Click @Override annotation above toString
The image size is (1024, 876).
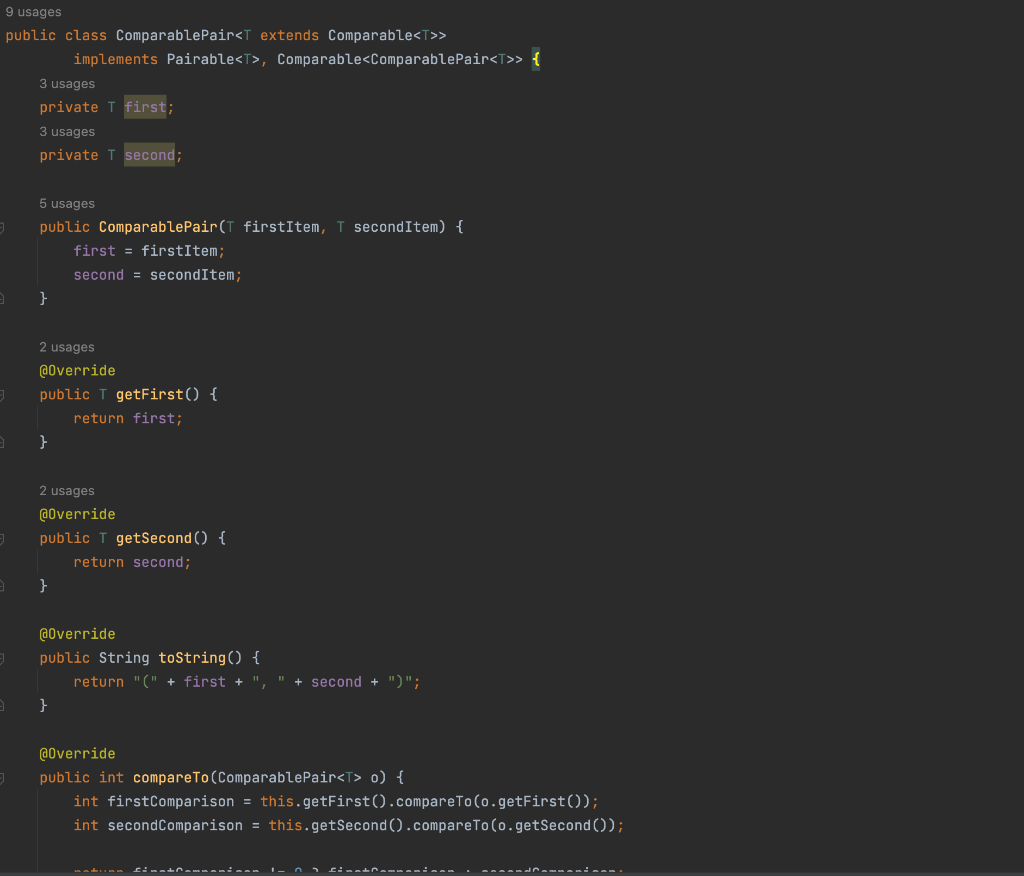(x=77, y=634)
